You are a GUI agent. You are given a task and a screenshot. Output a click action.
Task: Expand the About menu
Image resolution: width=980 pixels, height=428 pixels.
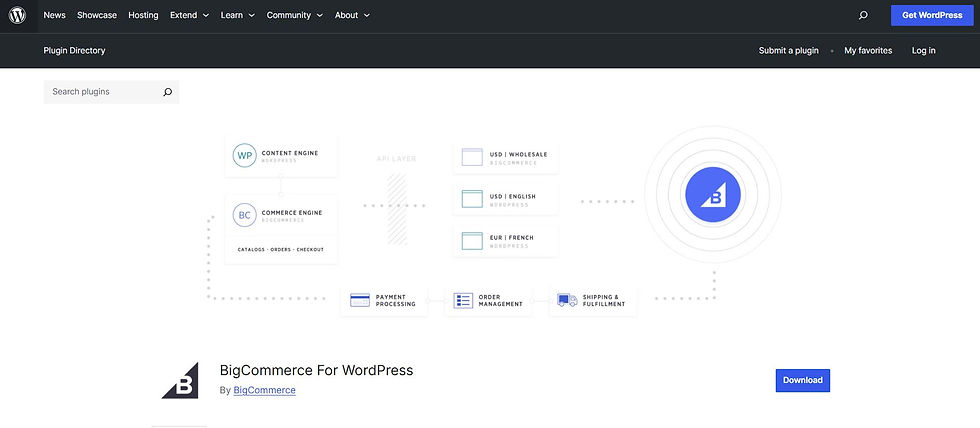click(352, 16)
